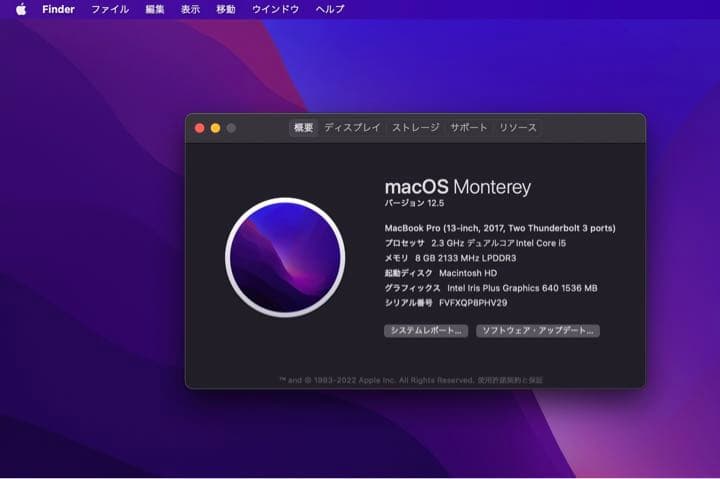720x479 pixels.
Task: Click the Intel Iris Plus Graphics 640 text
Action: pos(522,288)
